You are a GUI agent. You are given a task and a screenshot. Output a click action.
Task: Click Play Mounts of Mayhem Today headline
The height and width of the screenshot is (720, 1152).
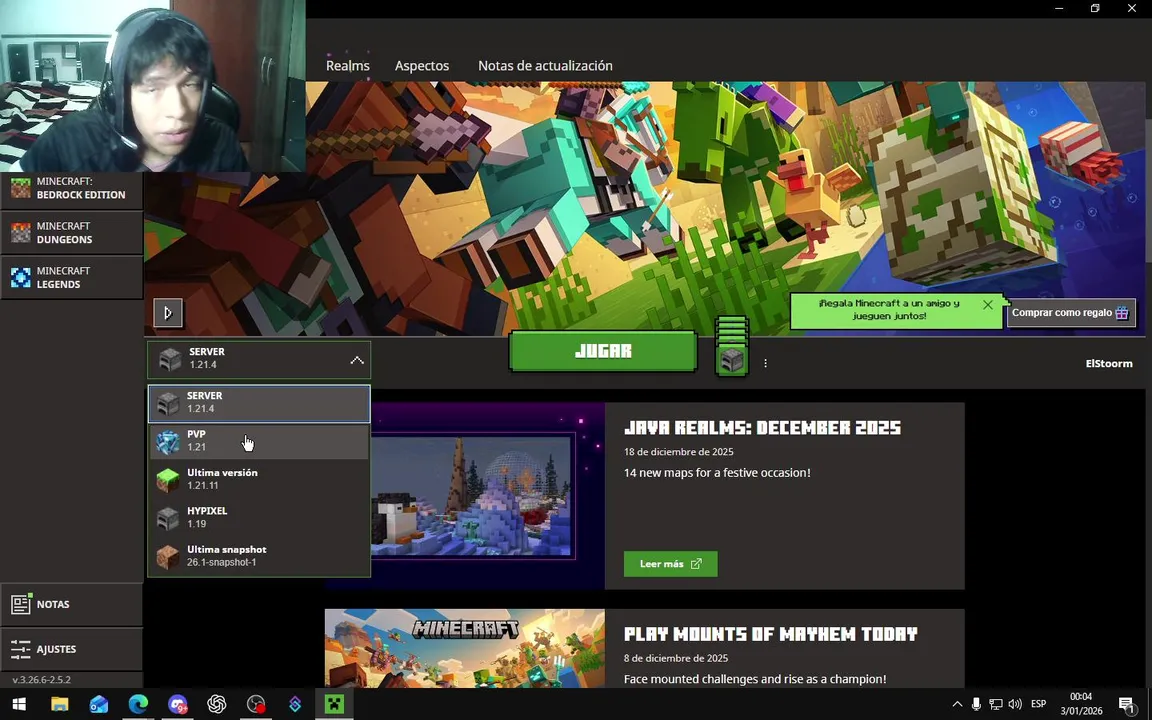pos(770,635)
